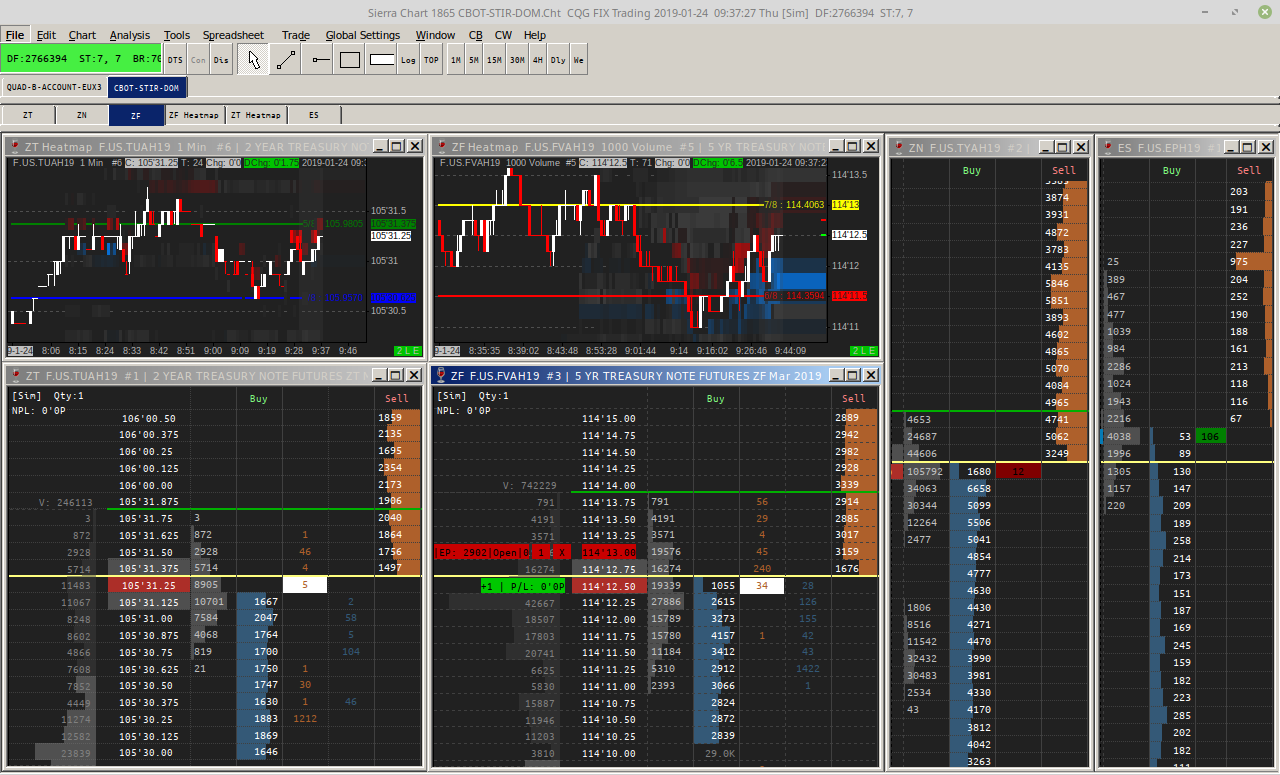Screen dimensions: 1280x775
Task: Click ZT Heatmap blue price line label
Action: click(393, 298)
